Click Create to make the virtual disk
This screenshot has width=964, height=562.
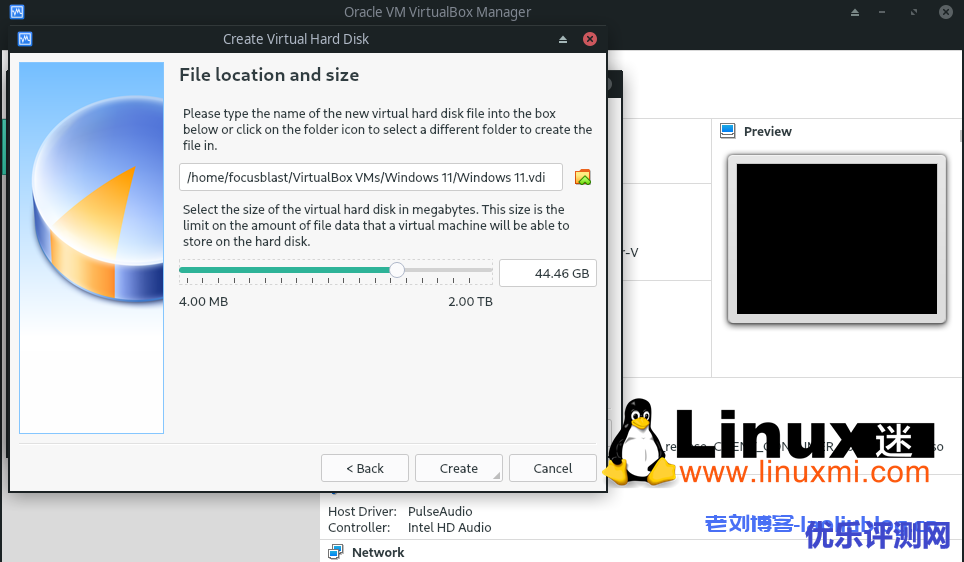459,468
